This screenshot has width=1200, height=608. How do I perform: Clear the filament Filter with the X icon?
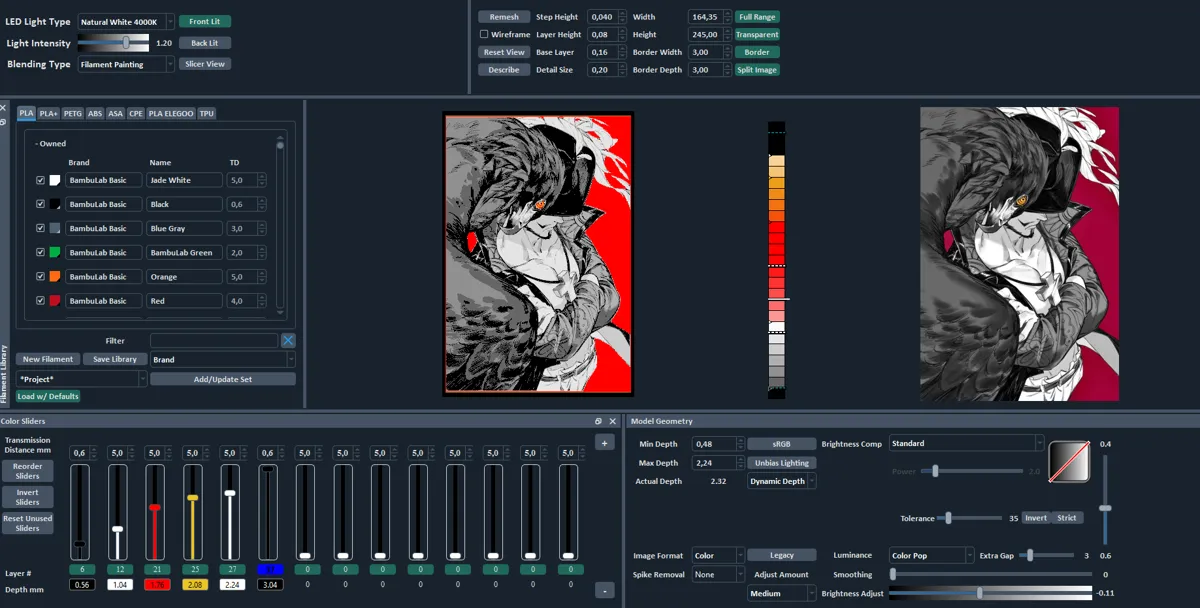pyautogui.click(x=288, y=341)
